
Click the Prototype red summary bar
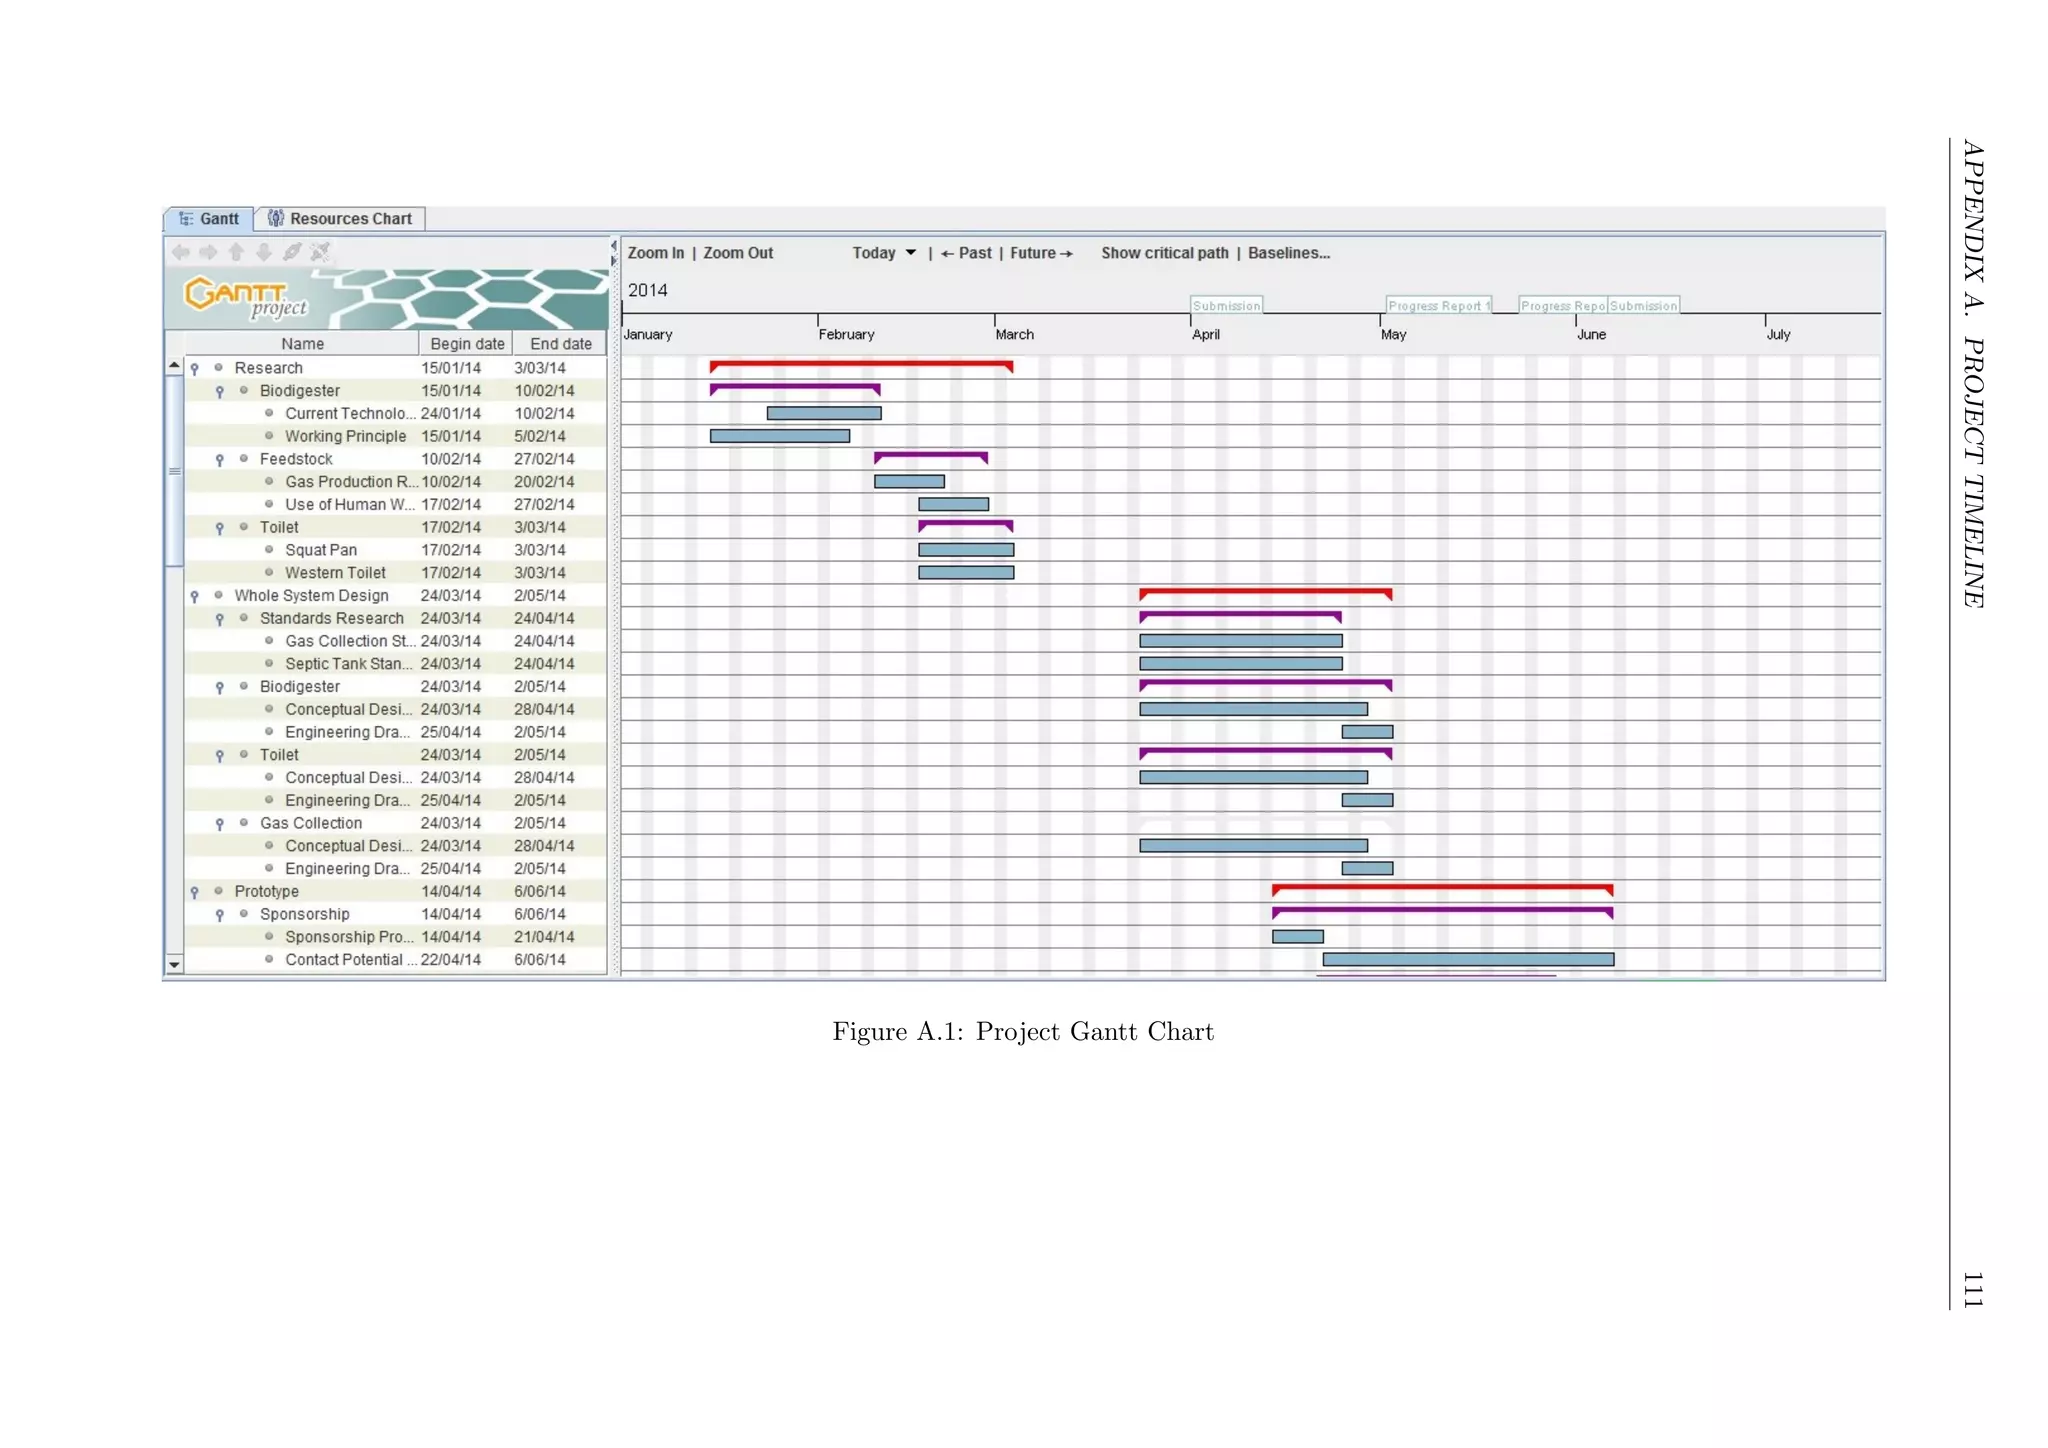1442,889
